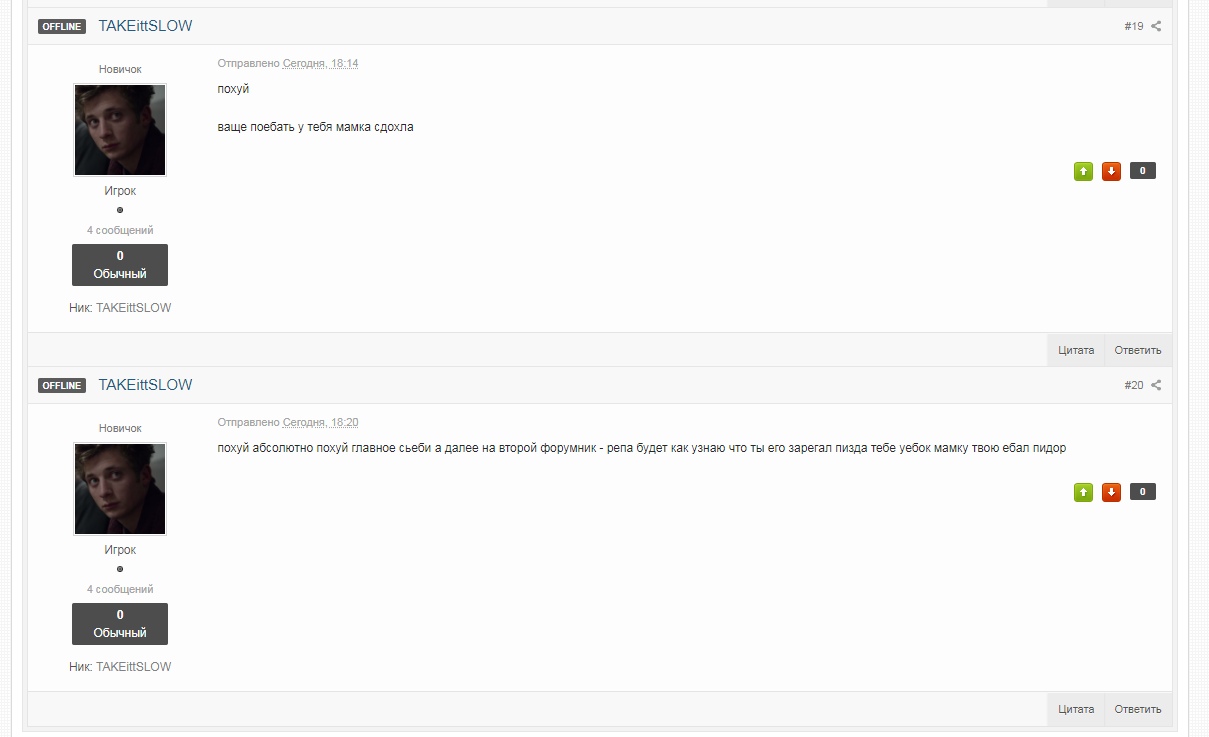Open TAKEittSLOW profile from post #20 header

tap(145, 385)
